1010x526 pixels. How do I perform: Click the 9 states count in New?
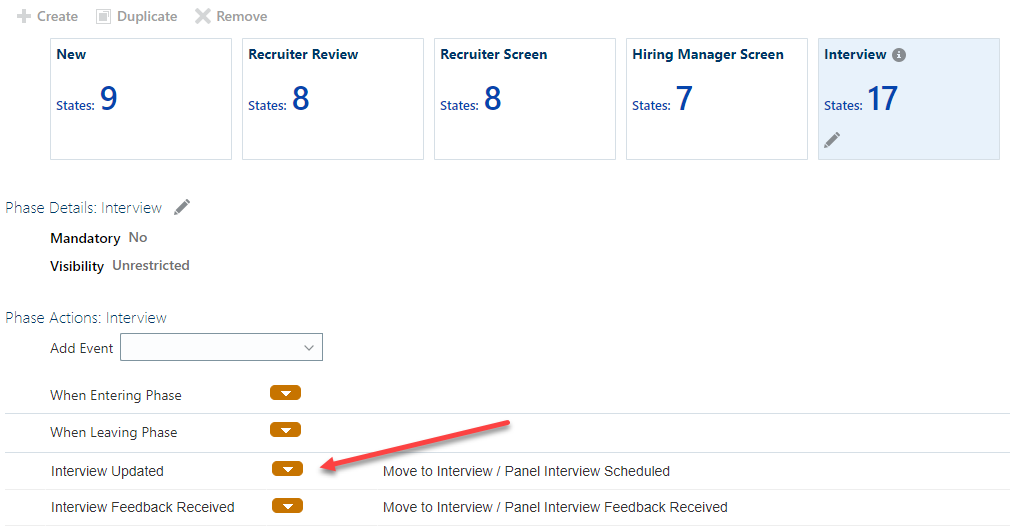109,99
